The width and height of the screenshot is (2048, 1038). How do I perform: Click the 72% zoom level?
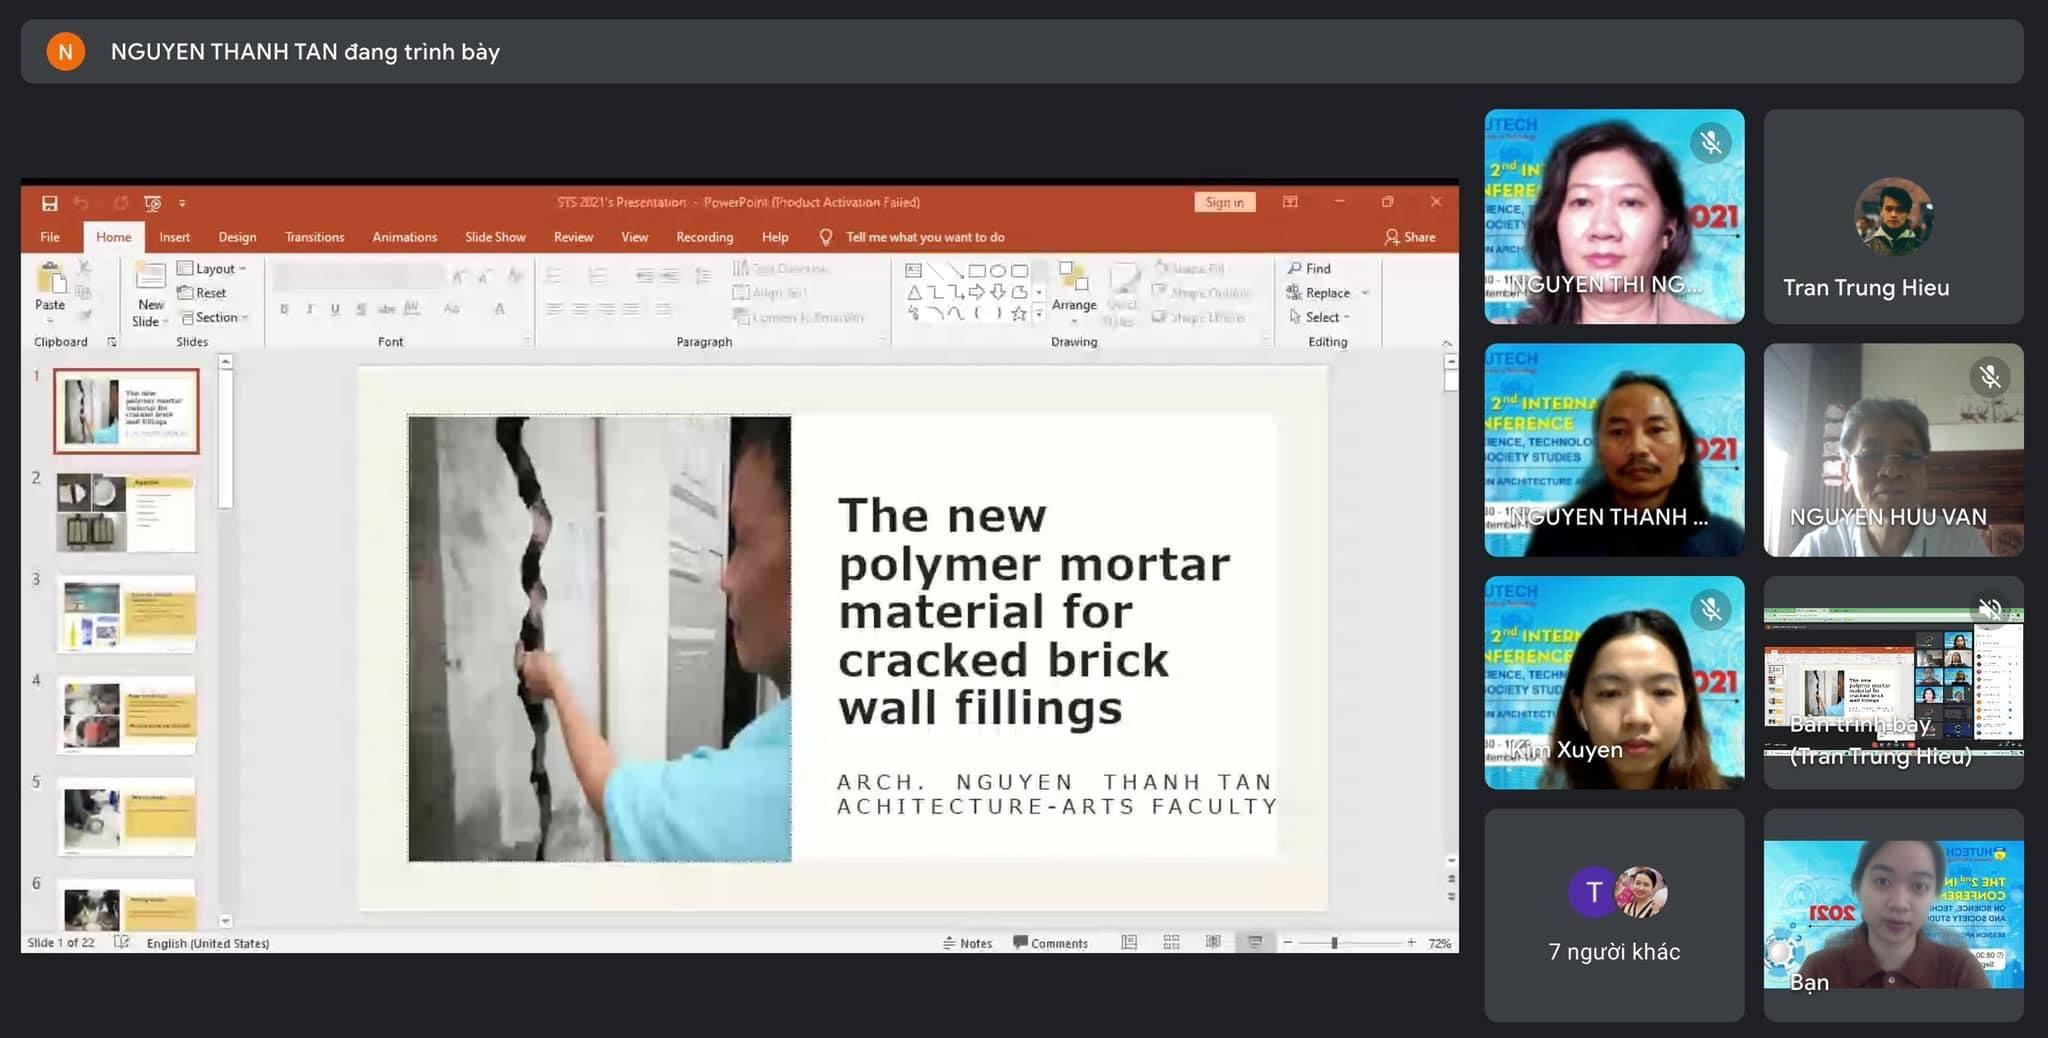(x=1439, y=943)
